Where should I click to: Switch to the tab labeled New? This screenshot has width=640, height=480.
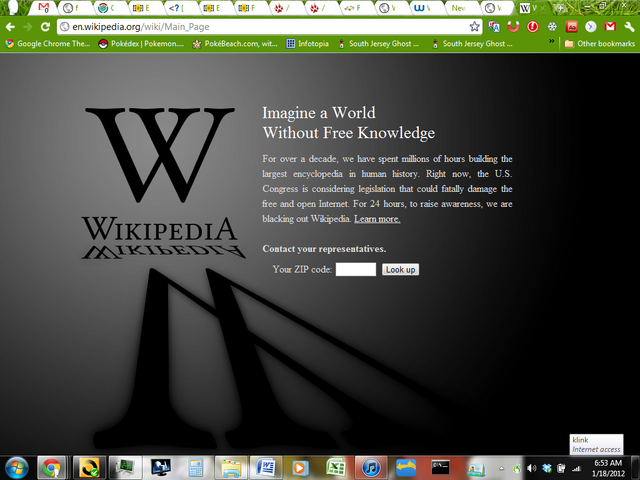click(x=460, y=8)
